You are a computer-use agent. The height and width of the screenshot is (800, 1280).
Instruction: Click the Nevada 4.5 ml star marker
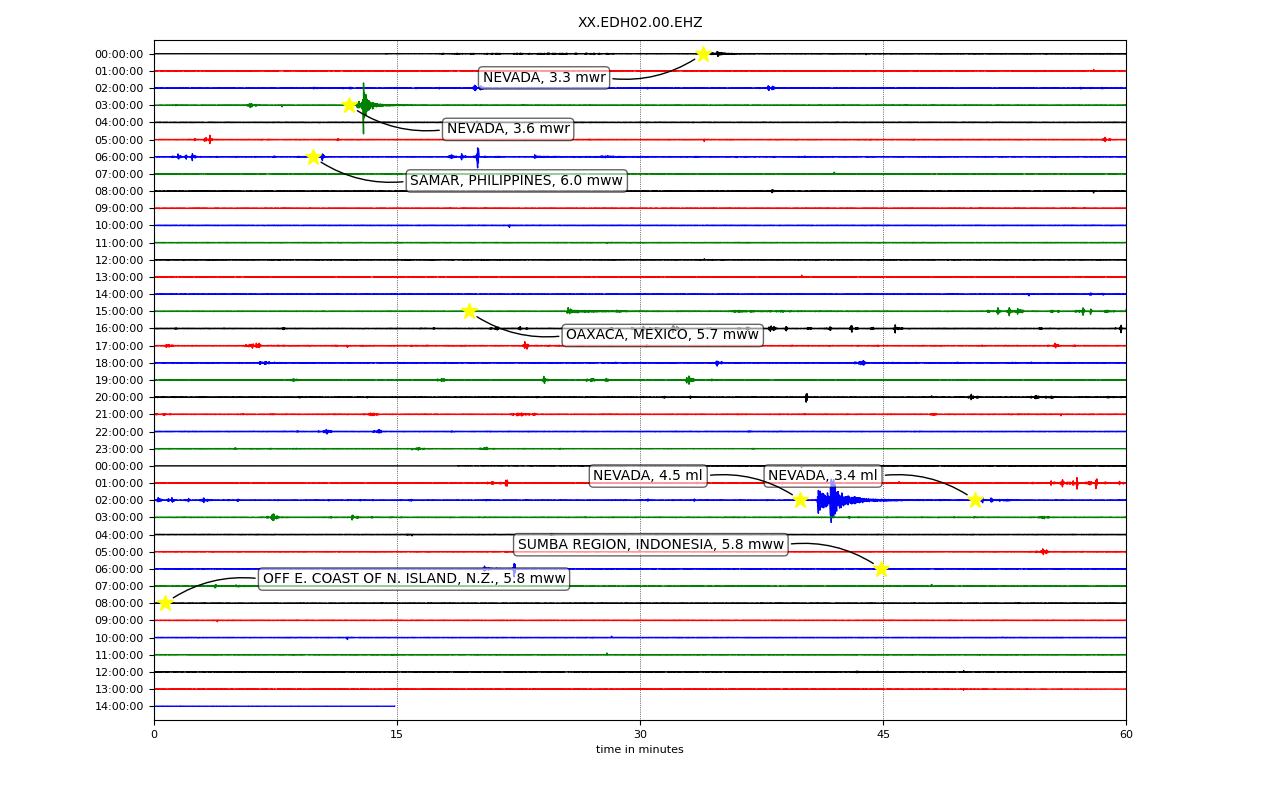point(800,500)
